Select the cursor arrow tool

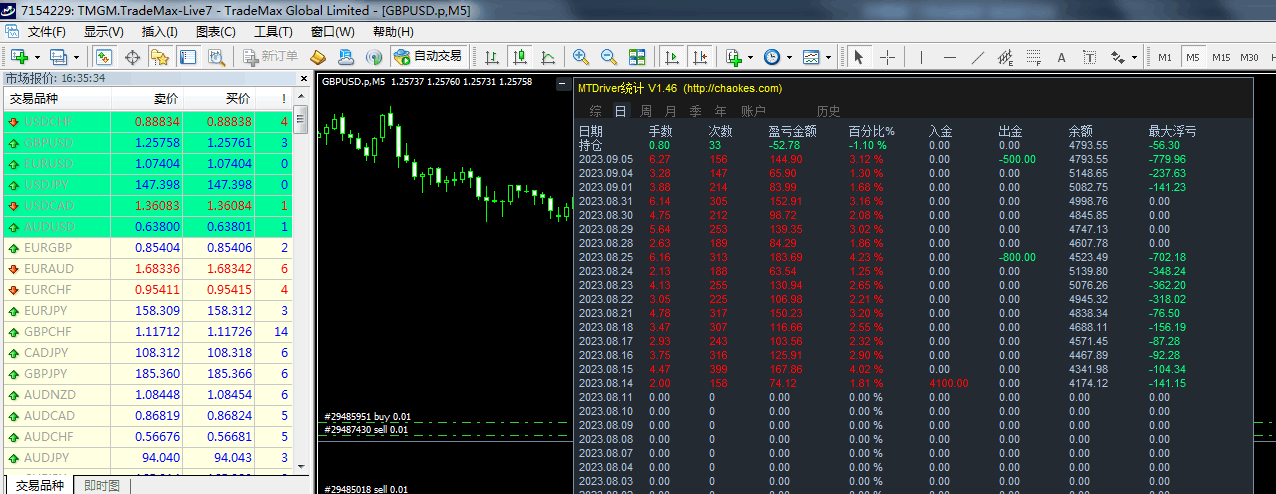click(x=859, y=57)
